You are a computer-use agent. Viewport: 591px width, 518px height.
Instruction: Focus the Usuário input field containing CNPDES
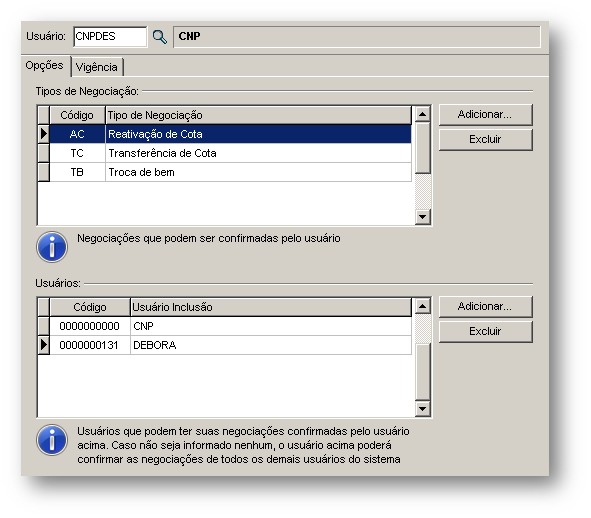pyautogui.click(x=110, y=37)
